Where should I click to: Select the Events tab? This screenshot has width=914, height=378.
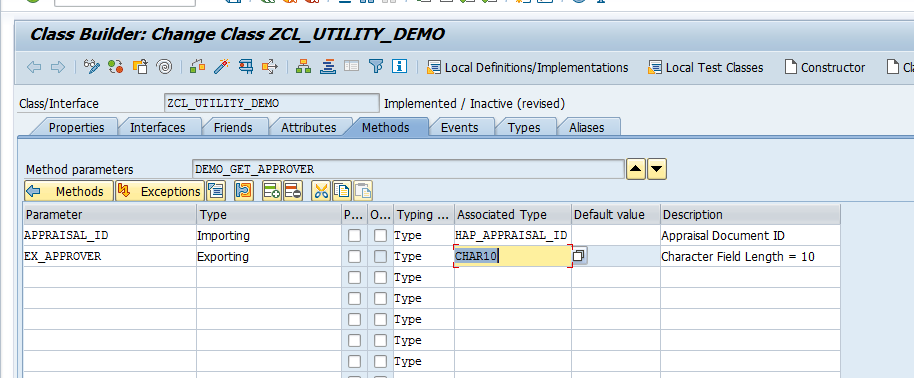coord(459,127)
